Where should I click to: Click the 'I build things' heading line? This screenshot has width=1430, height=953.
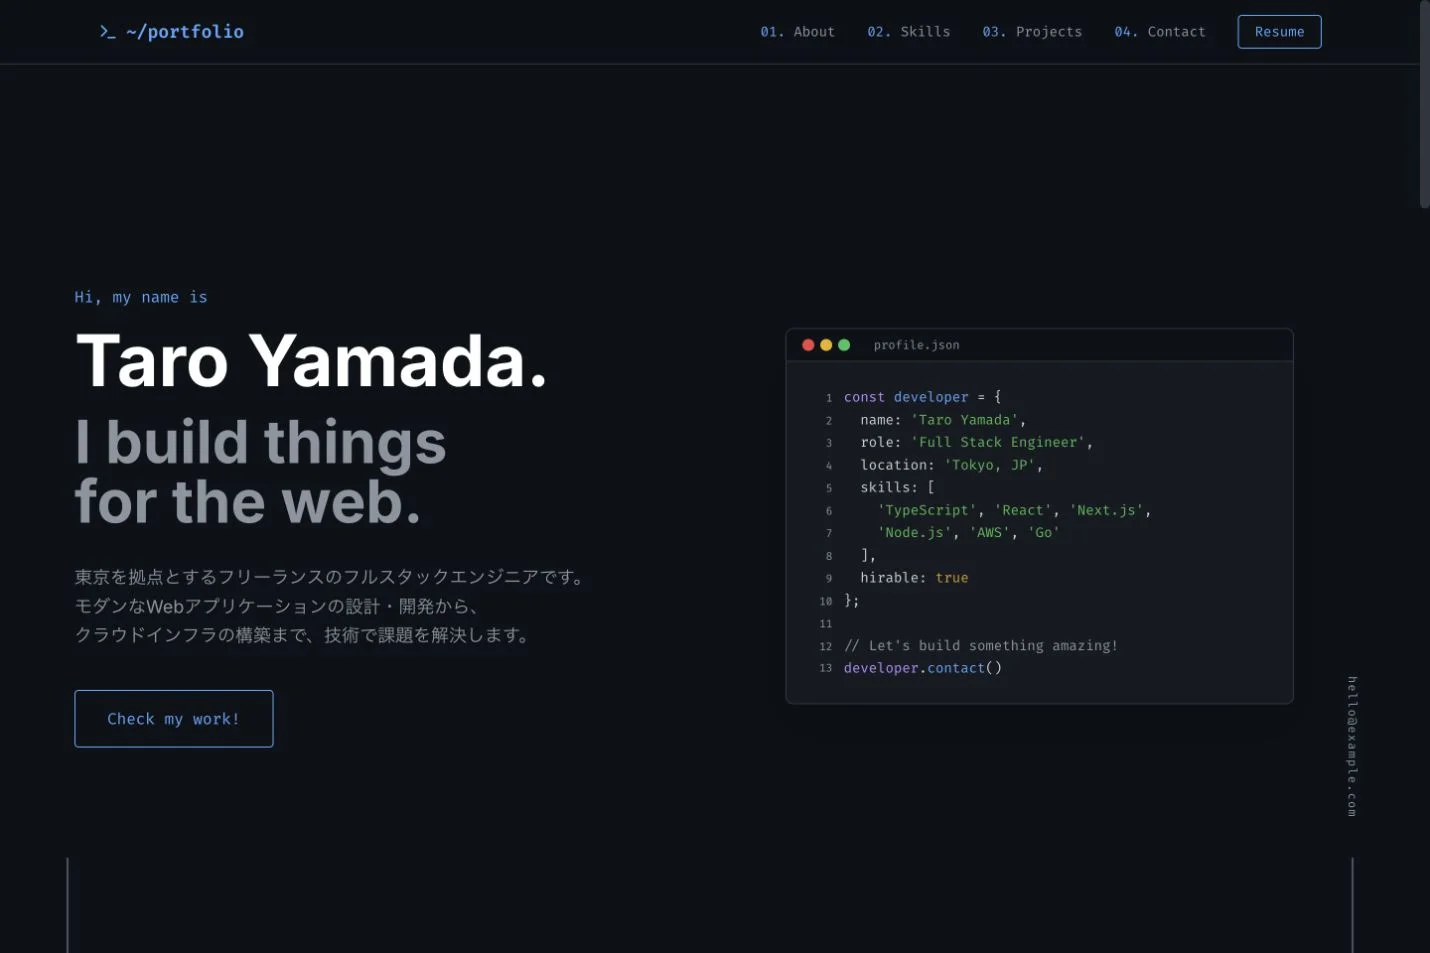tap(261, 442)
